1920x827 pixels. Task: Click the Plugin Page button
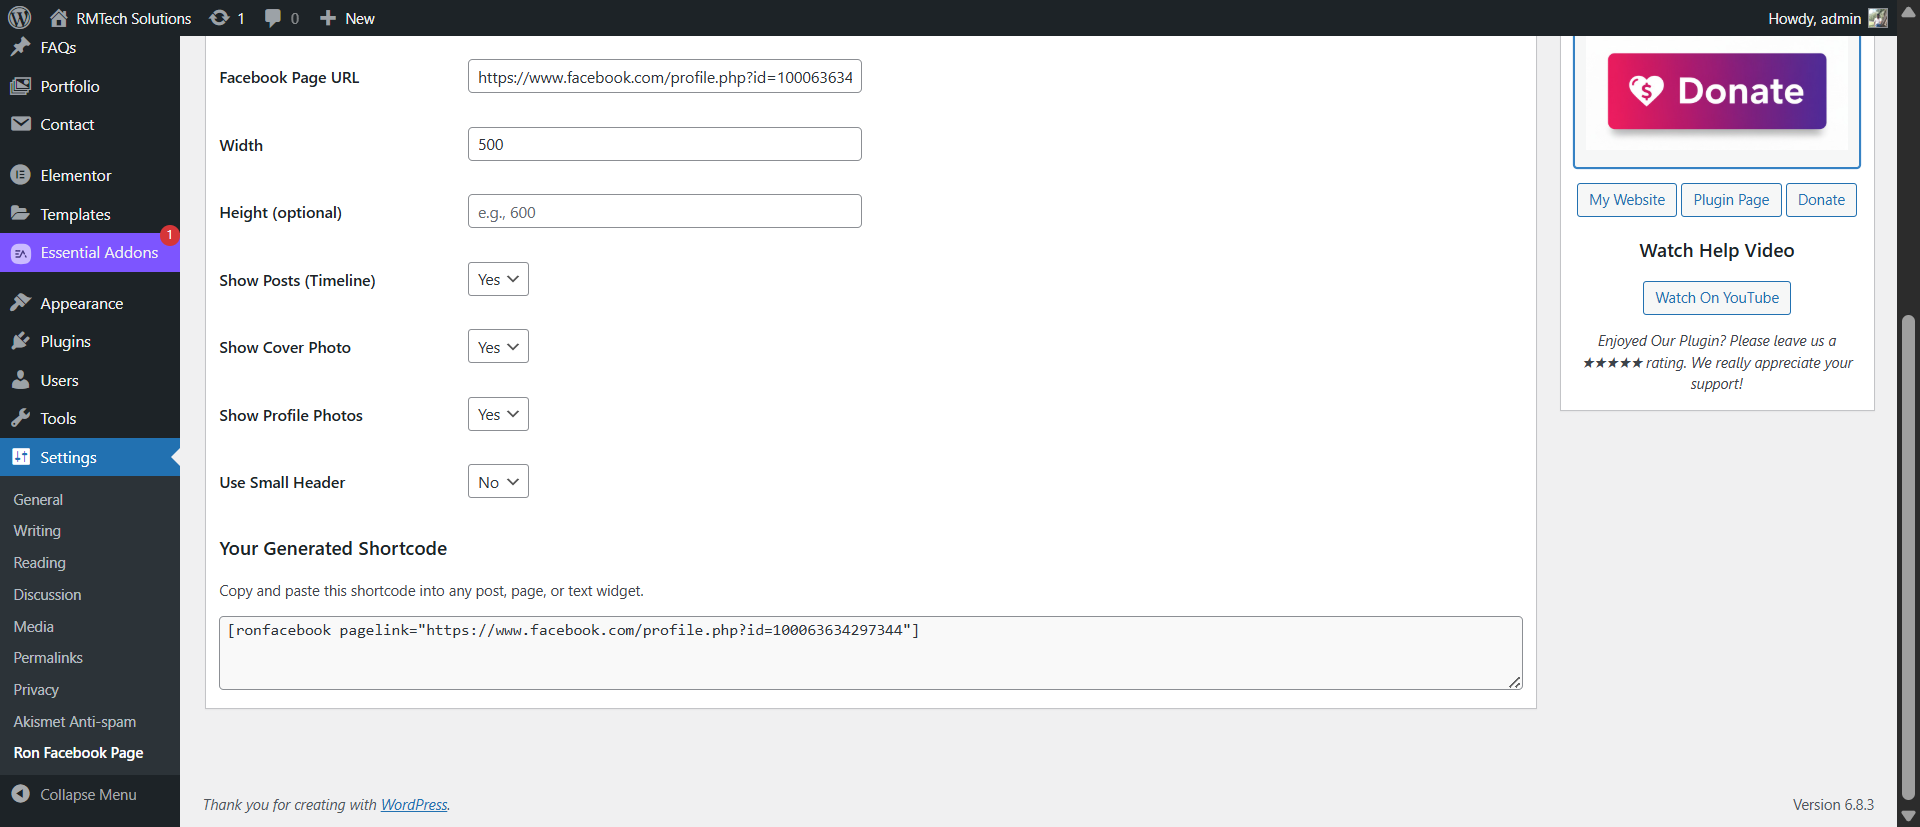coord(1731,200)
